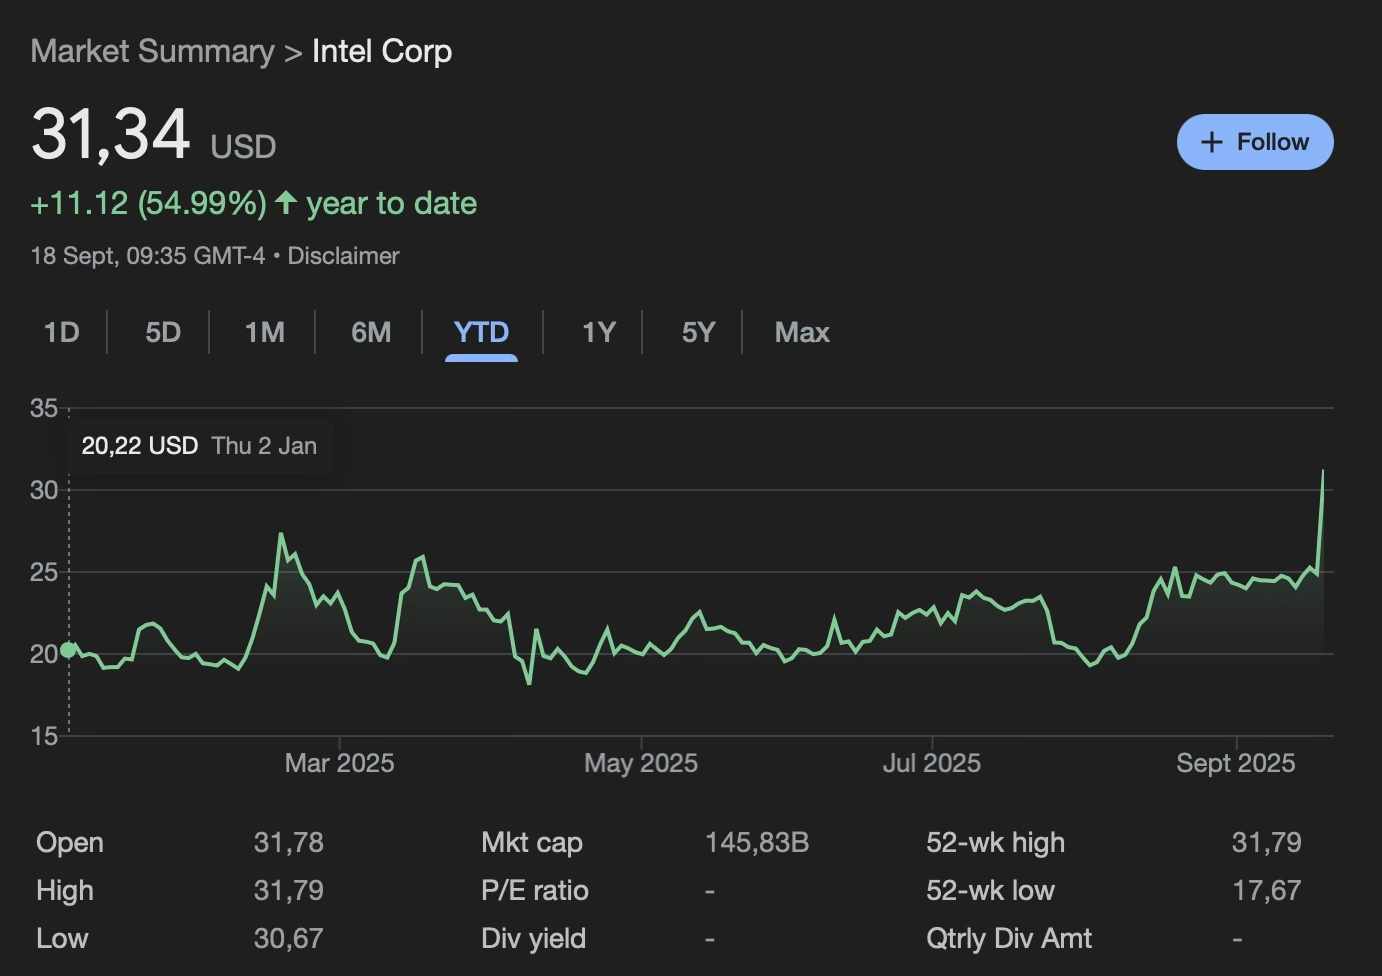The height and width of the screenshot is (976, 1382).
Task: Switch chart to 1D range
Action: click(61, 332)
